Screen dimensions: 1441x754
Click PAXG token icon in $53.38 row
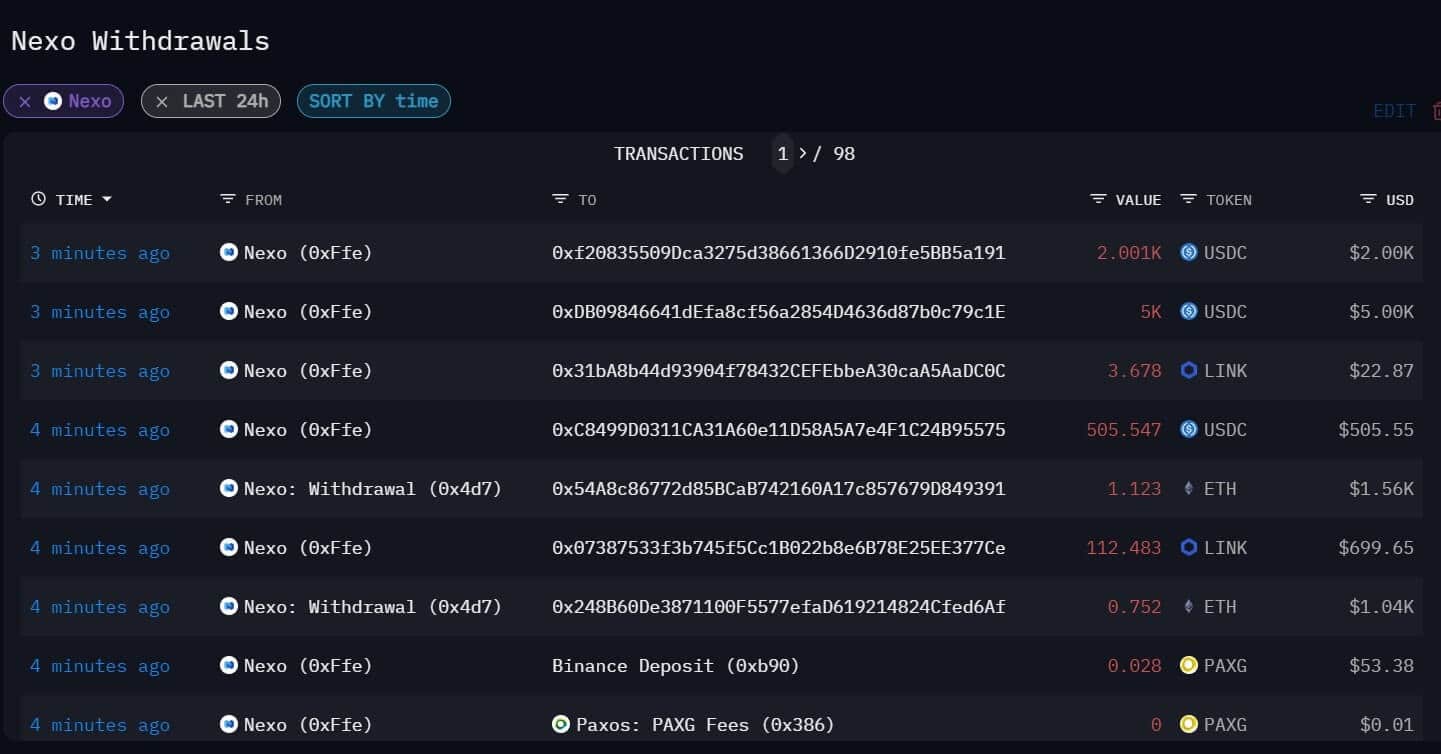[1188, 666]
